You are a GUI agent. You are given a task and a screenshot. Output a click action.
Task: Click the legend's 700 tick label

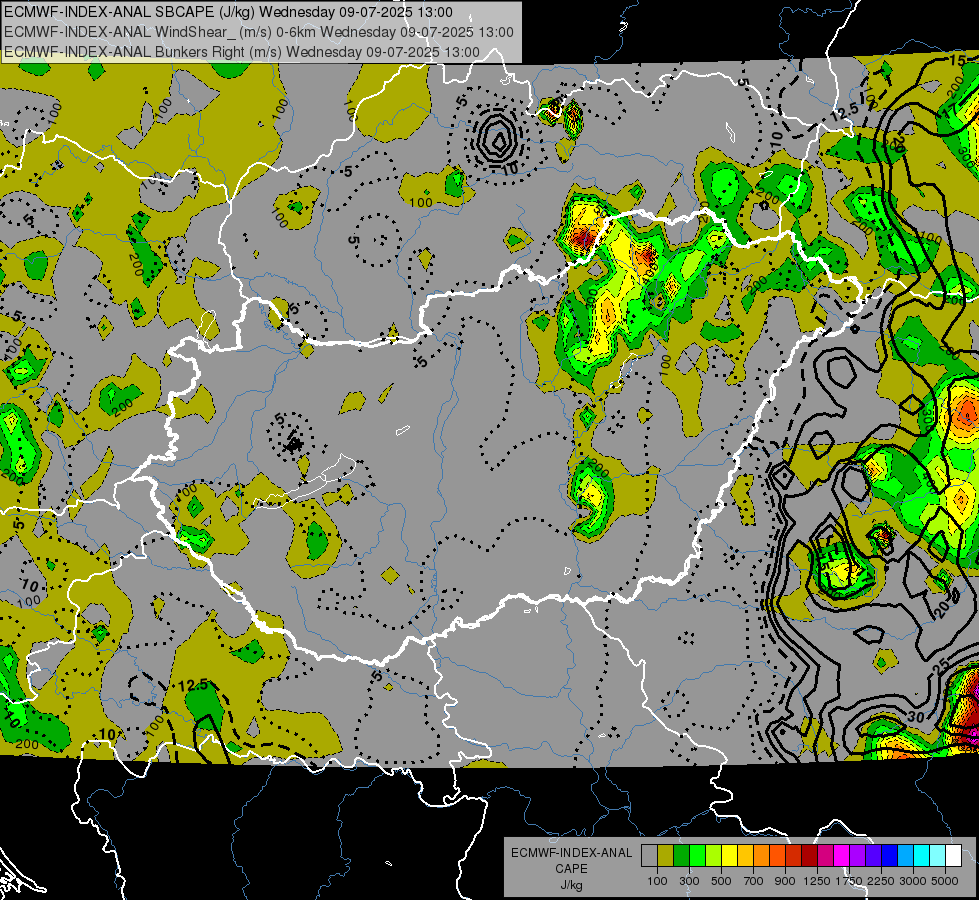point(754,881)
